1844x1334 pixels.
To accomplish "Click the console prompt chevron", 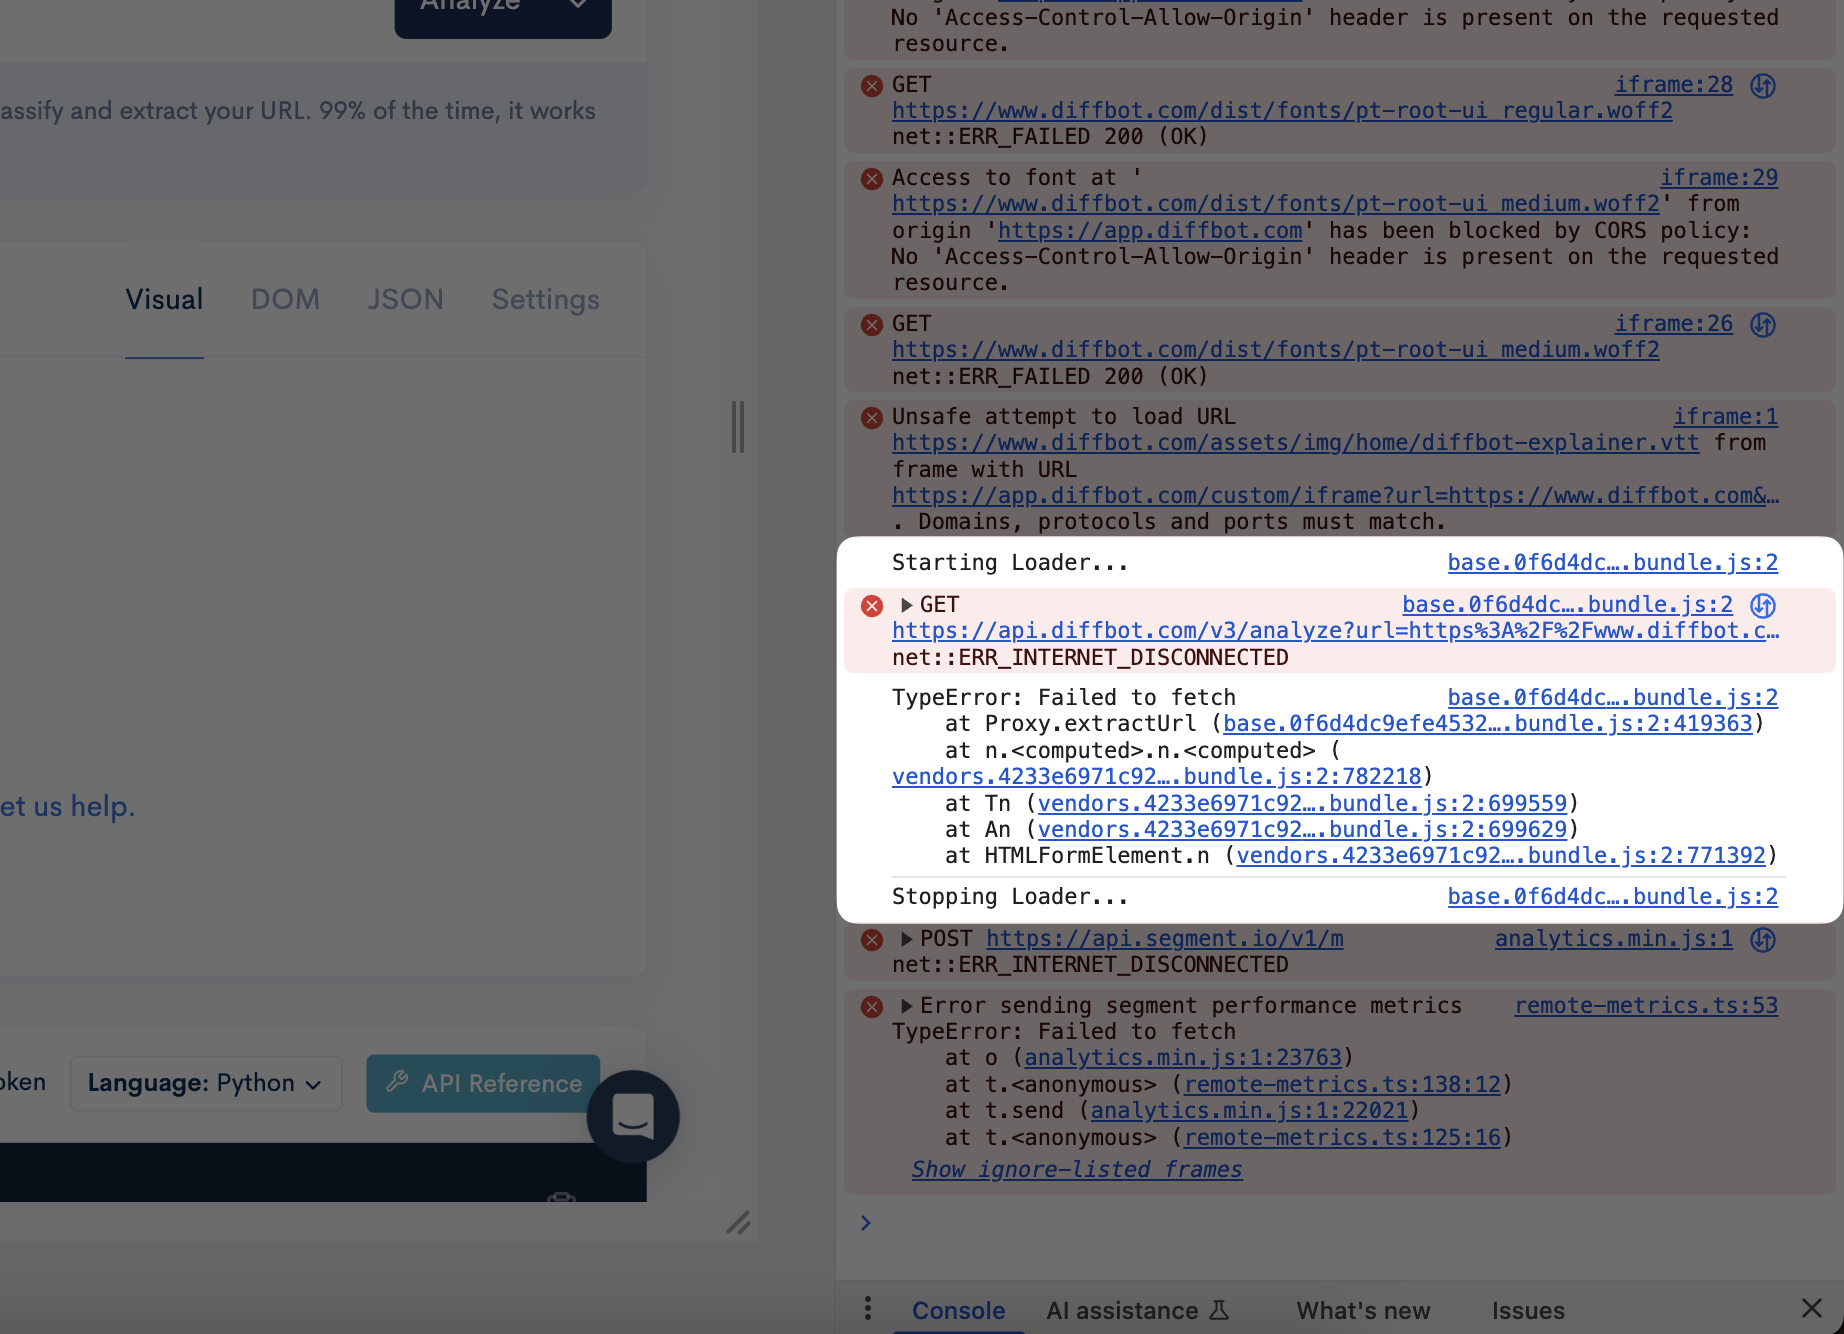I will click(x=866, y=1223).
